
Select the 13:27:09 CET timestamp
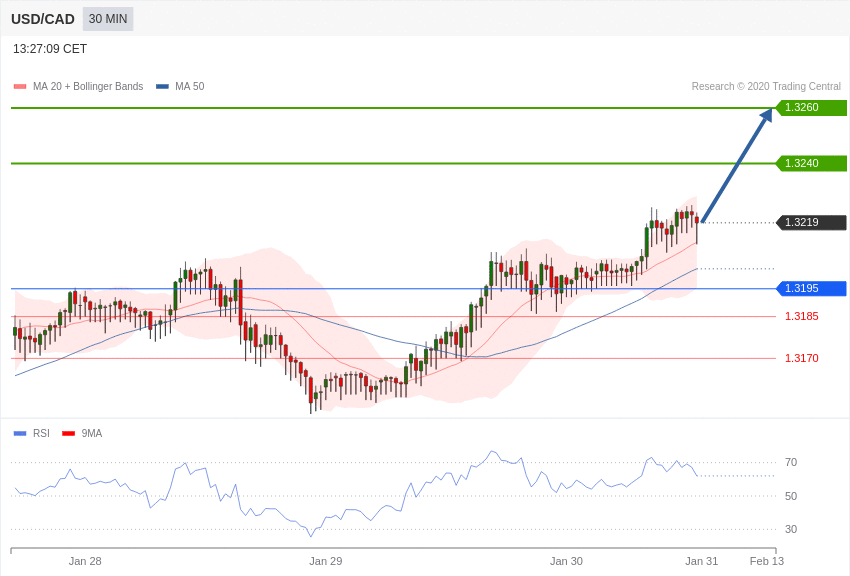coord(50,49)
